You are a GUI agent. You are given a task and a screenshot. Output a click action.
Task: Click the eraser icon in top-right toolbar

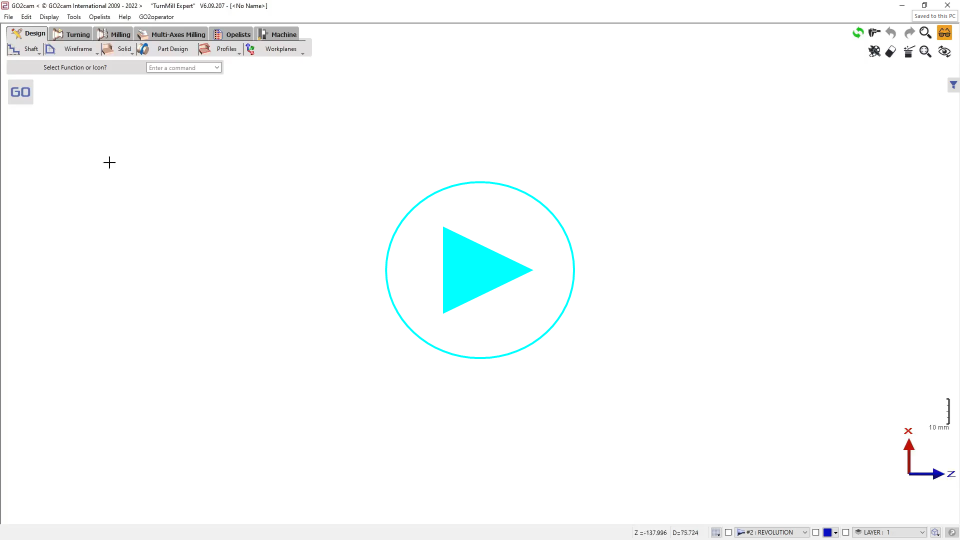click(891, 52)
